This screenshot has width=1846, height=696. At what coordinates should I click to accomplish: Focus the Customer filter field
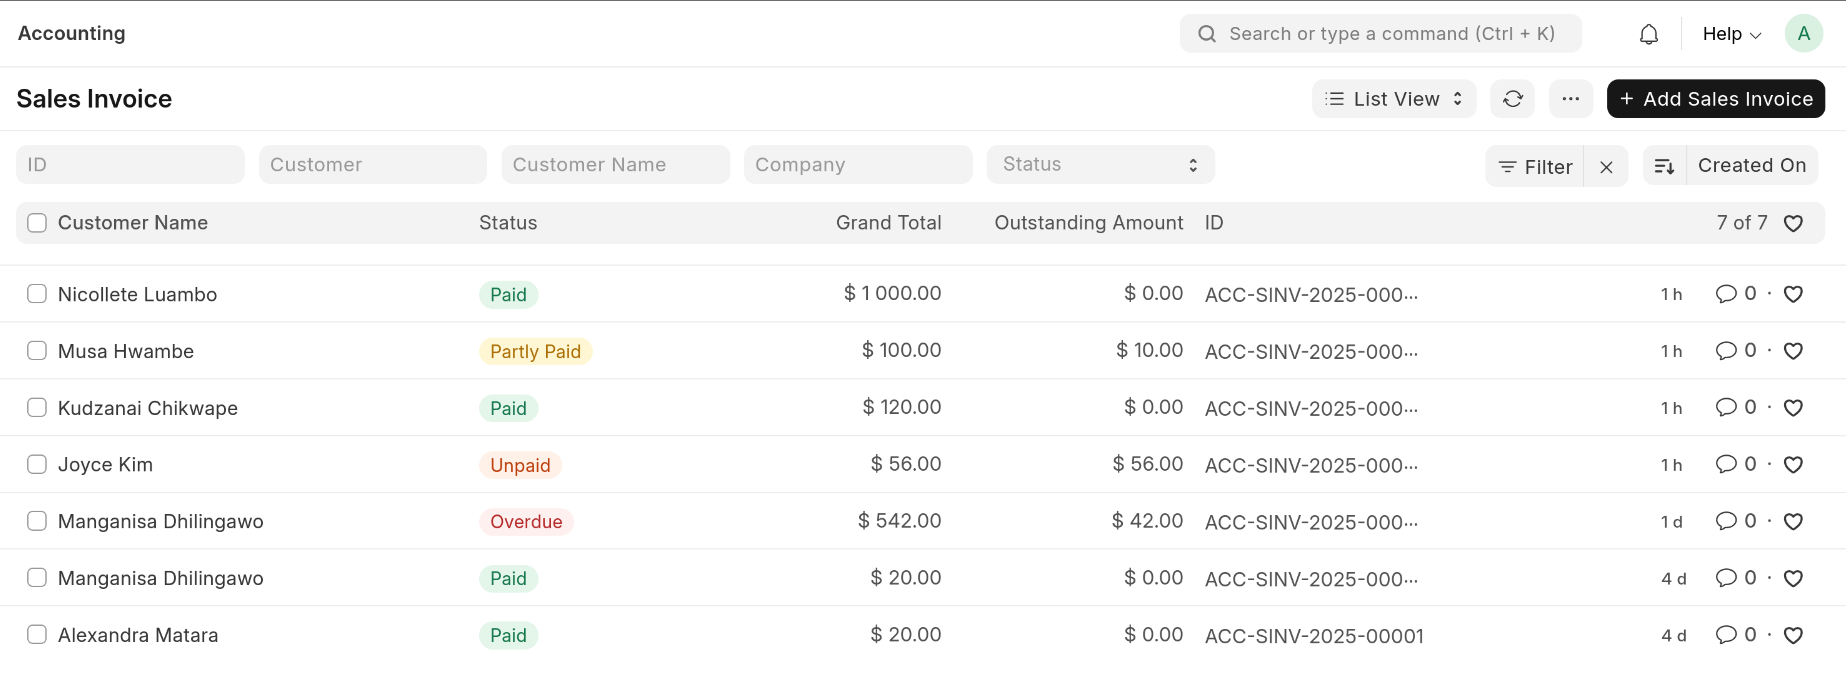pyautogui.click(x=373, y=165)
